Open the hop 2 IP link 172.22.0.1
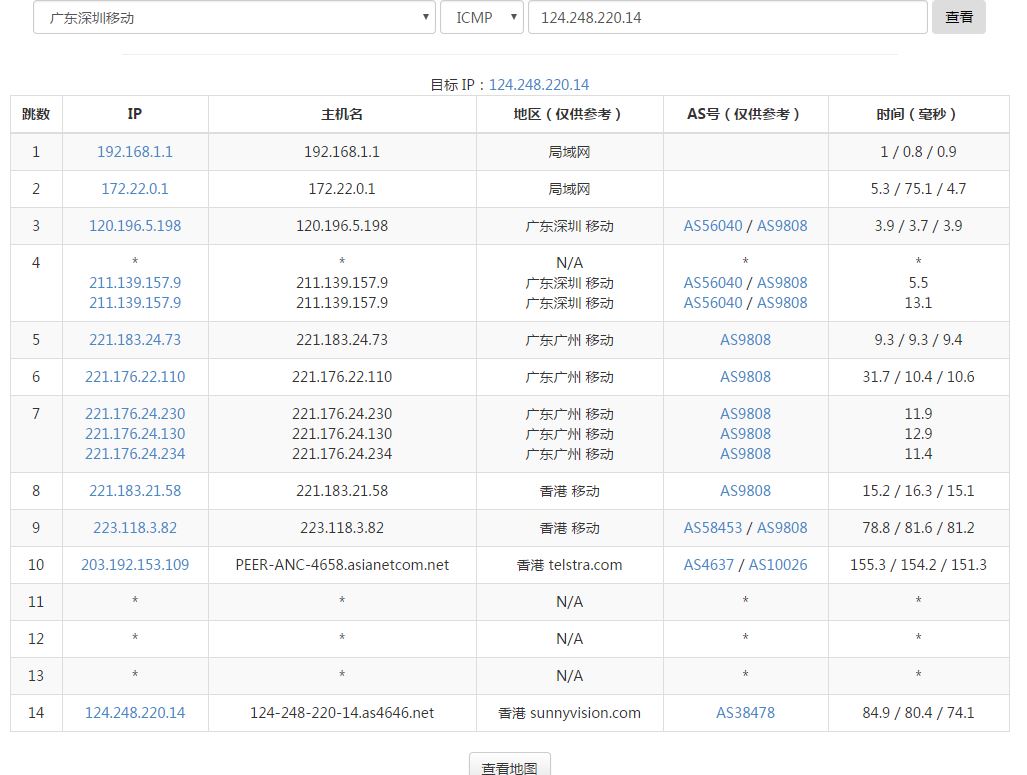 click(135, 189)
